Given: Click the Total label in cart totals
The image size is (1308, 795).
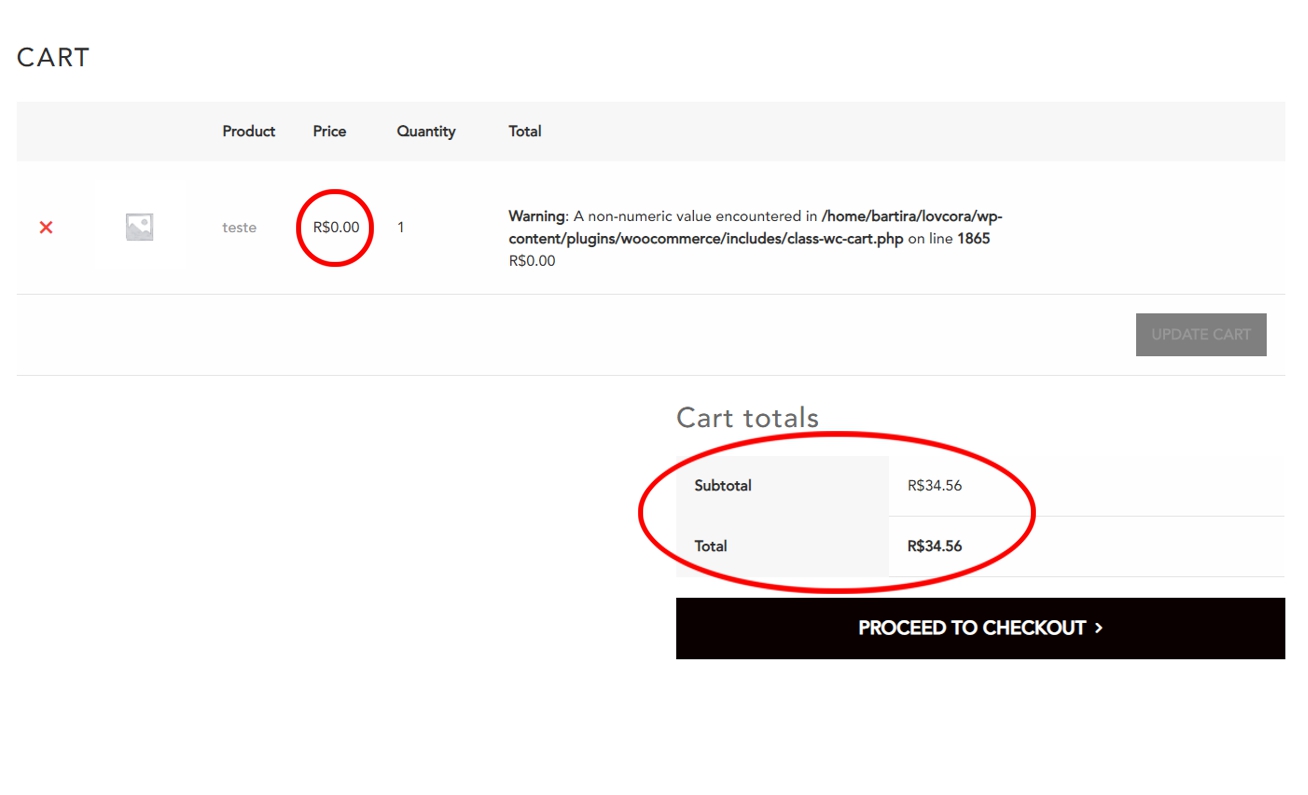Looking at the screenshot, I should [x=711, y=546].
